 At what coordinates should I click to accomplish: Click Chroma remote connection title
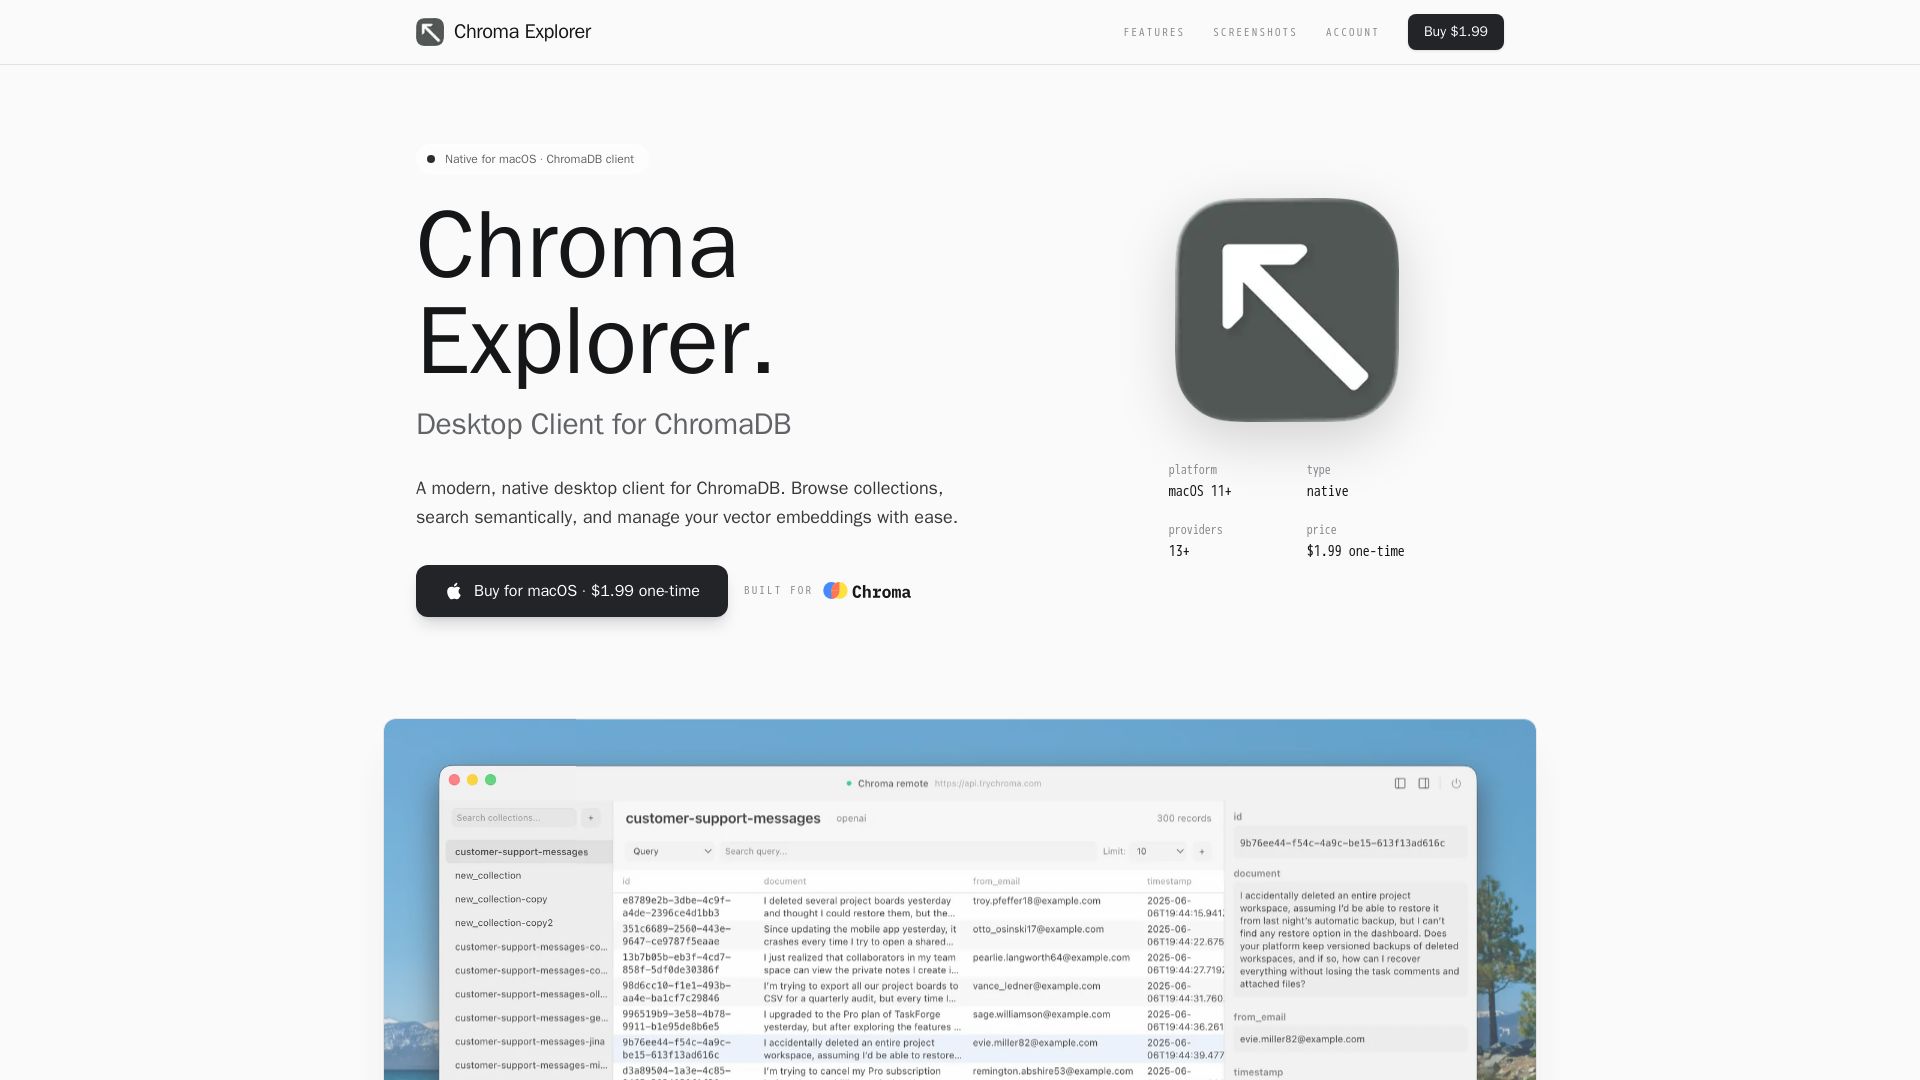click(893, 784)
